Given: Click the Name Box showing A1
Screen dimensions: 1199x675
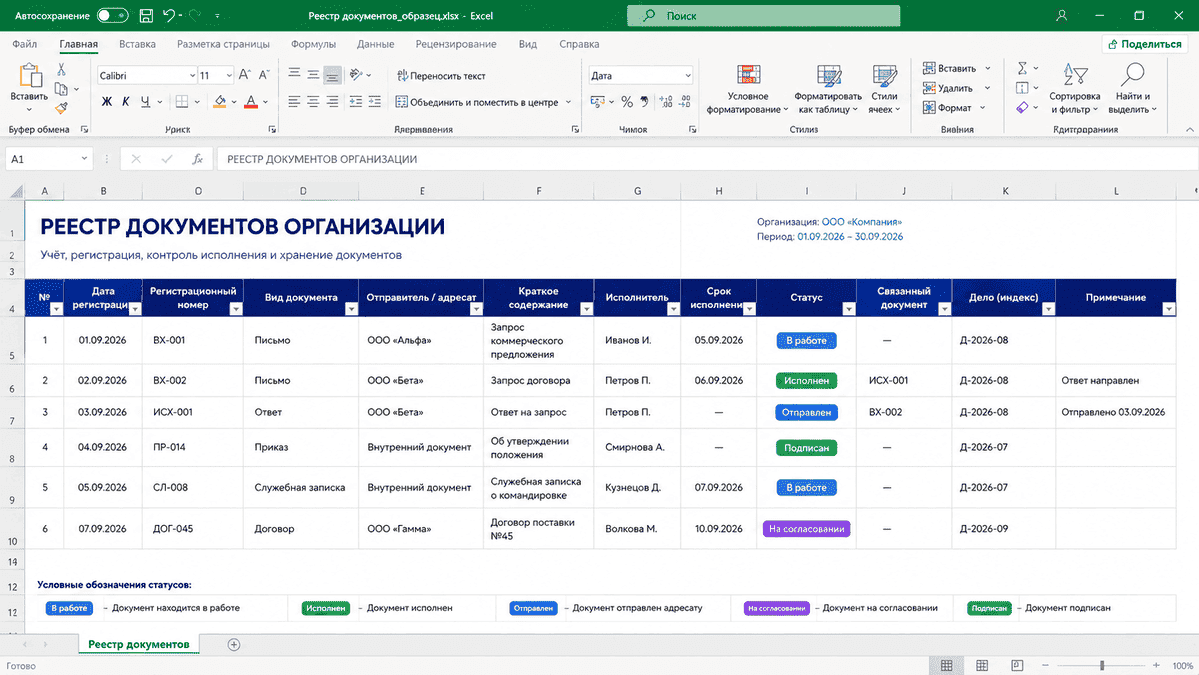Looking at the screenshot, I should tap(49, 159).
